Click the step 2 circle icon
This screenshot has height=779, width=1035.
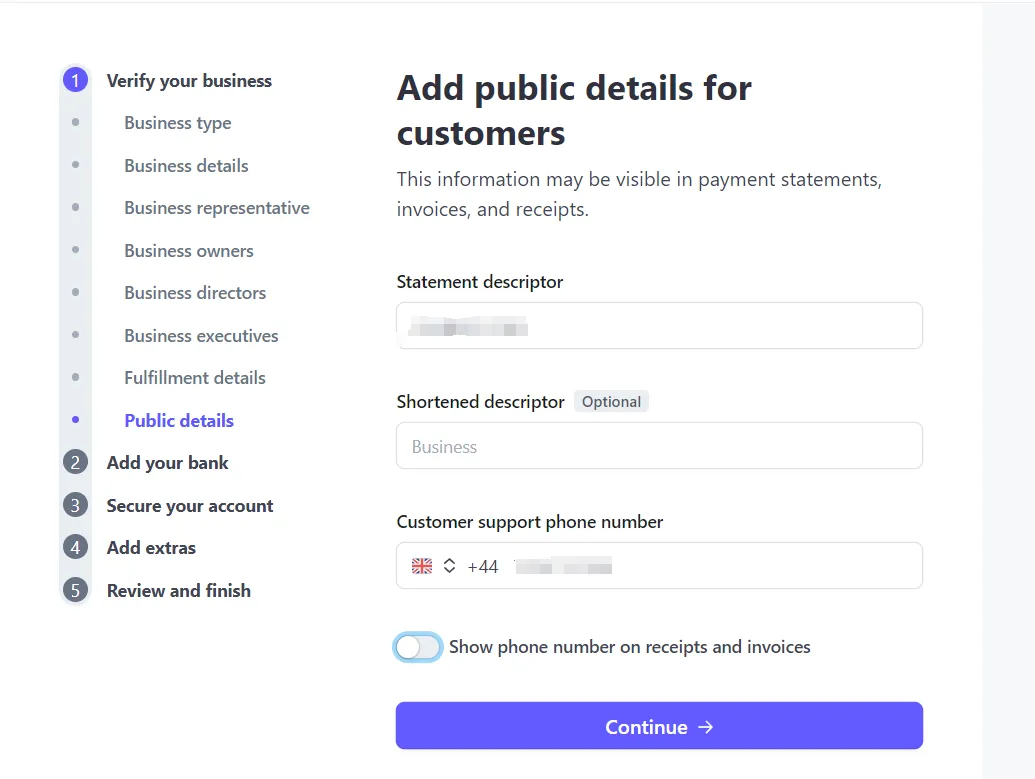[x=75, y=462]
